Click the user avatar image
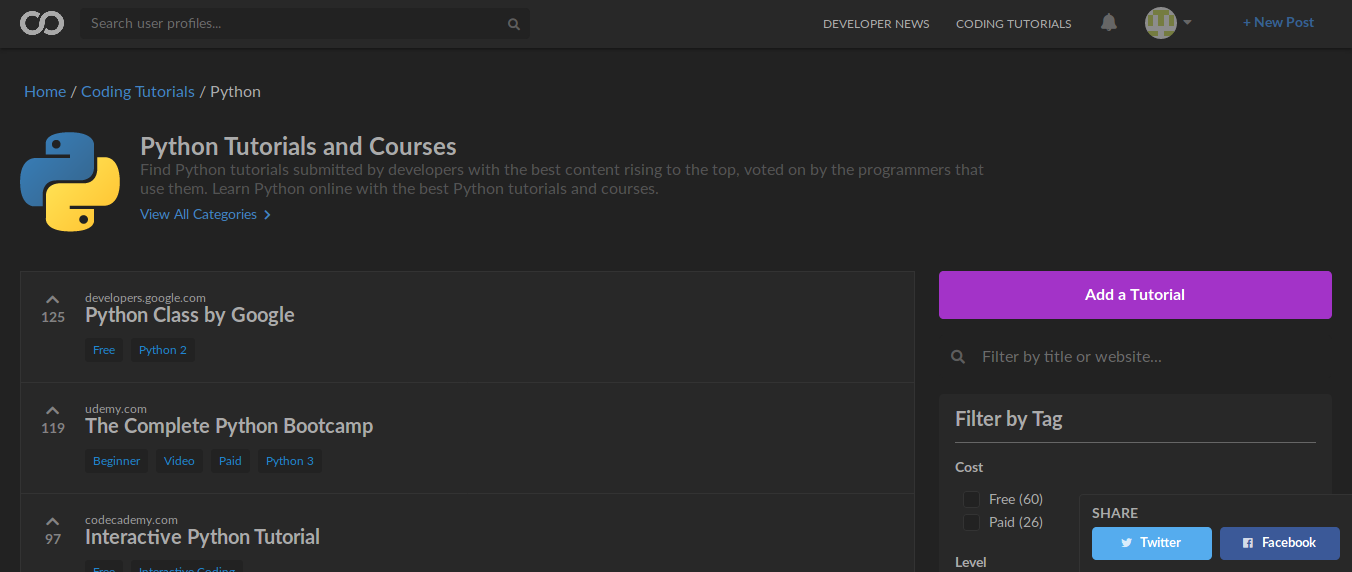 tap(1161, 23)
